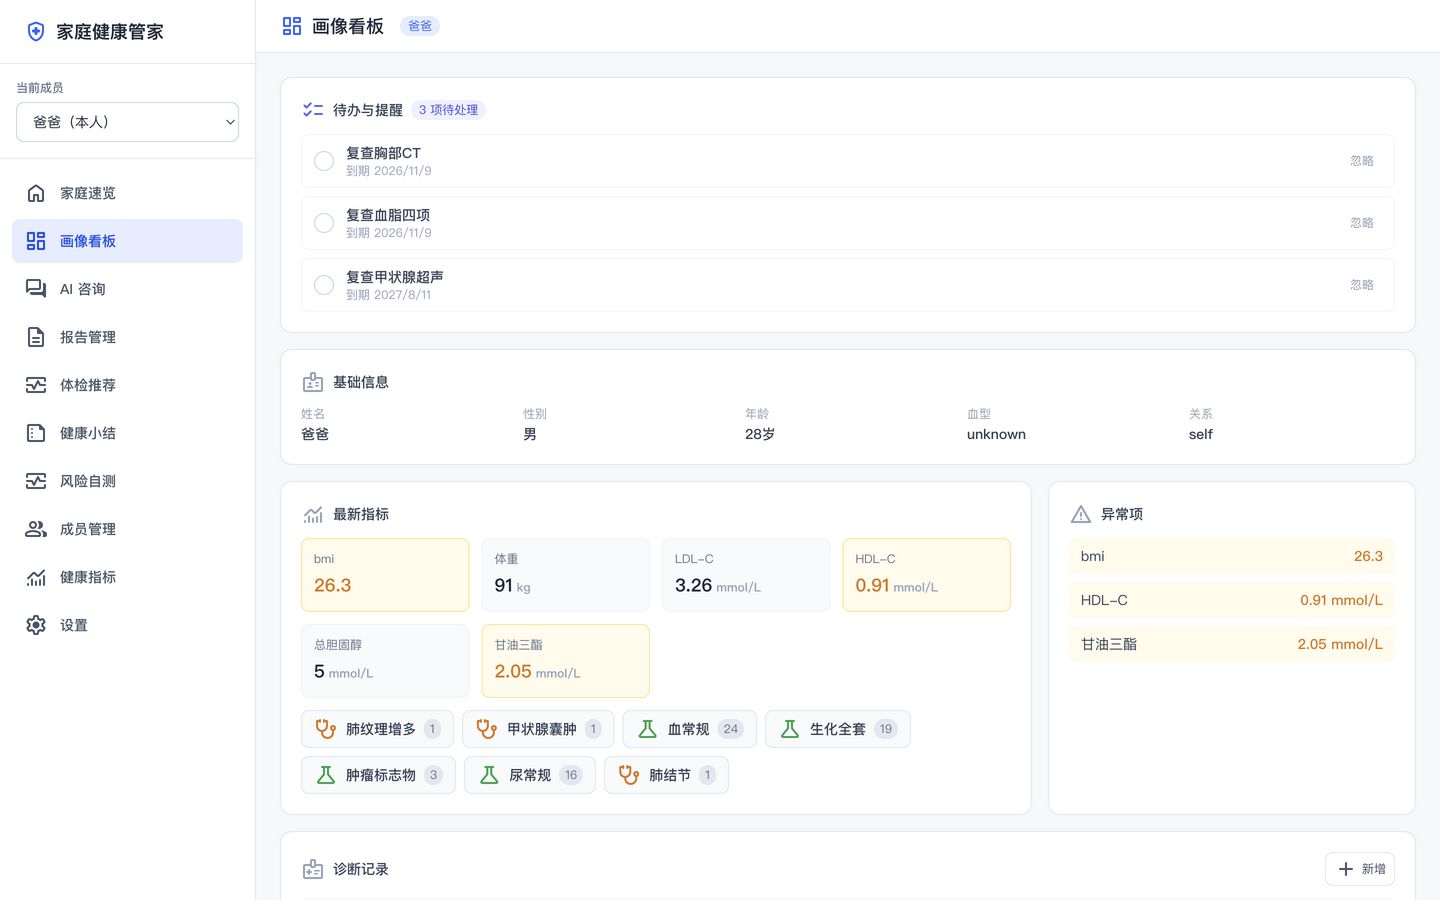Click the 报告管理 document icon
Viewport: 1440px width, 900px height.
pyautogui.click(x=36, y=337)
